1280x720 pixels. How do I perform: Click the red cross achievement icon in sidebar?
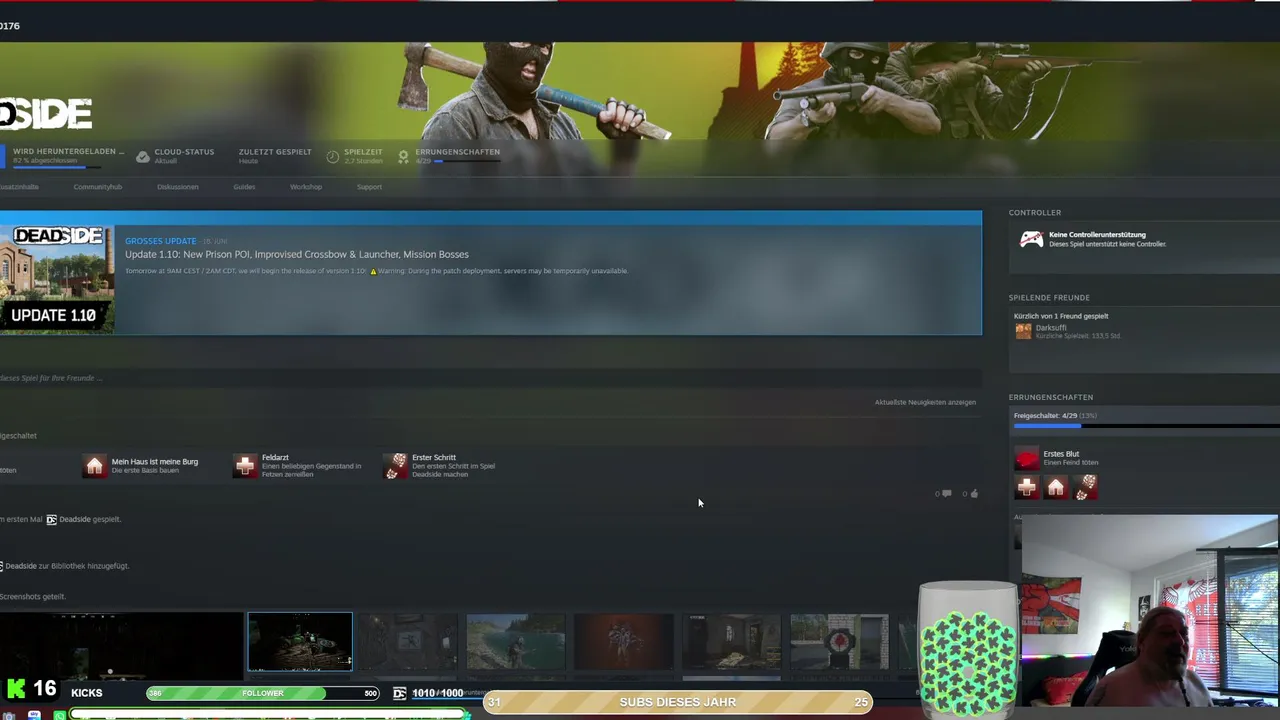pyautogui.click(x=1027, y=487)
